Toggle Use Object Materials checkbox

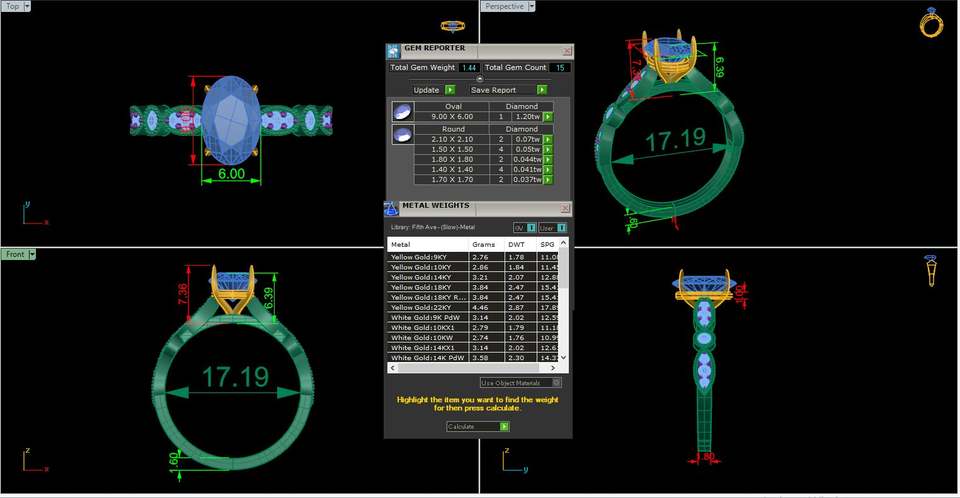(557, 383)
